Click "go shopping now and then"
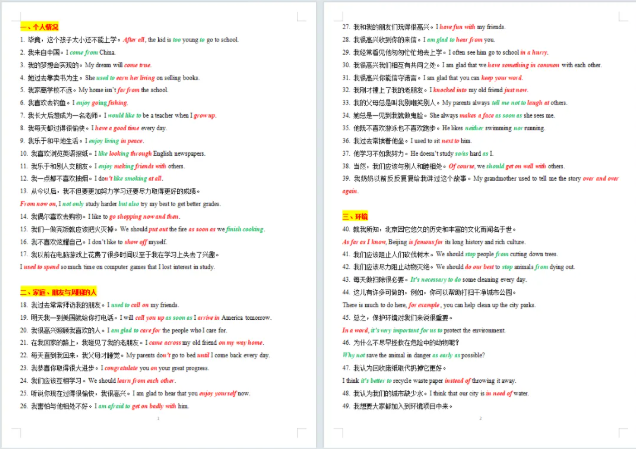 click(144, 217)
